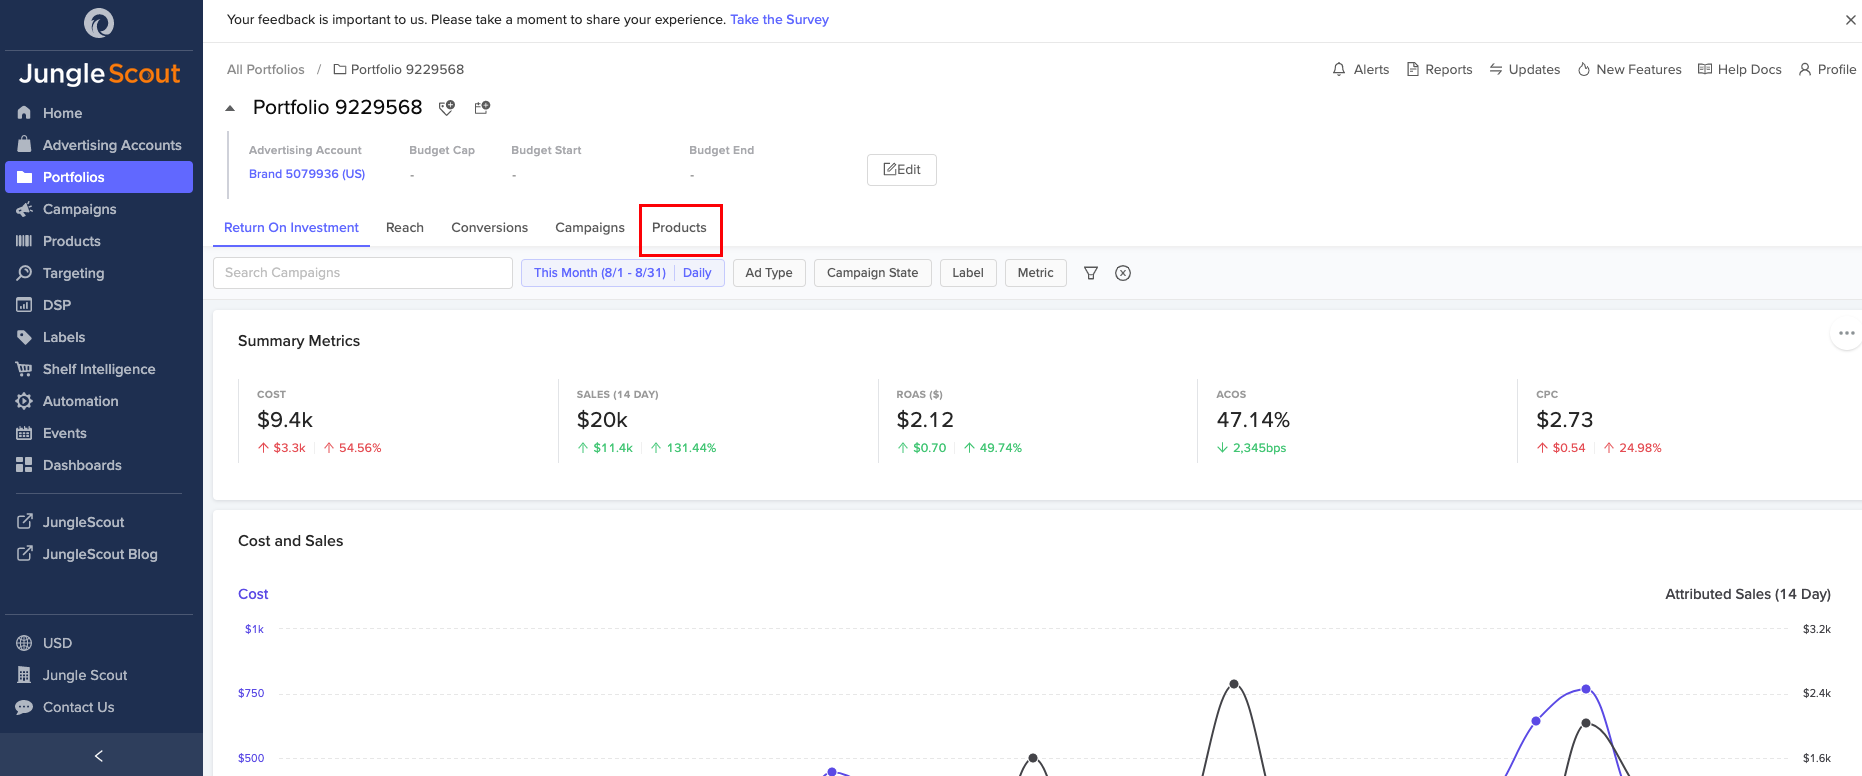Open the Ad Type filter dropdown
1862x776 pixels.
(x=769, y=273)
